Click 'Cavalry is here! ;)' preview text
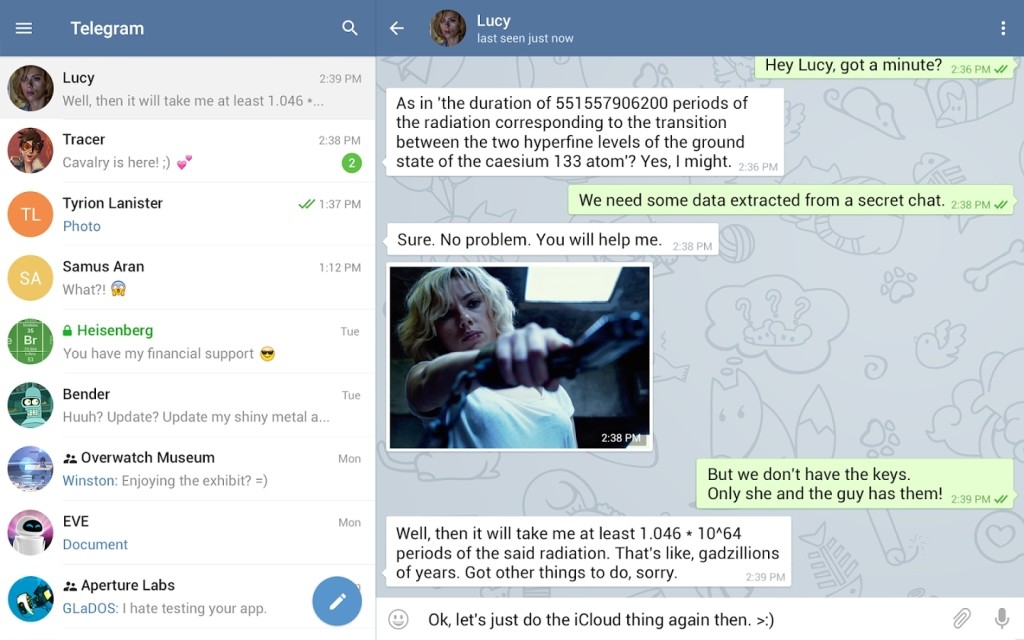1024x640 pixels. (116, 163)
